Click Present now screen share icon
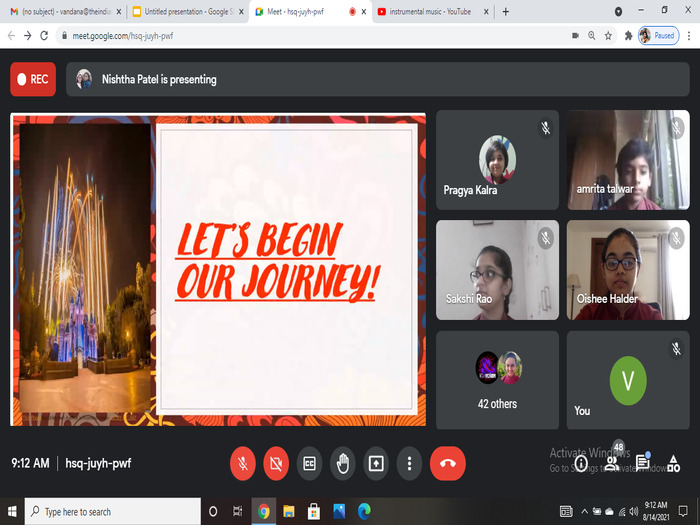This screenshot has height=525, width=700. click(x=376, y=463)
